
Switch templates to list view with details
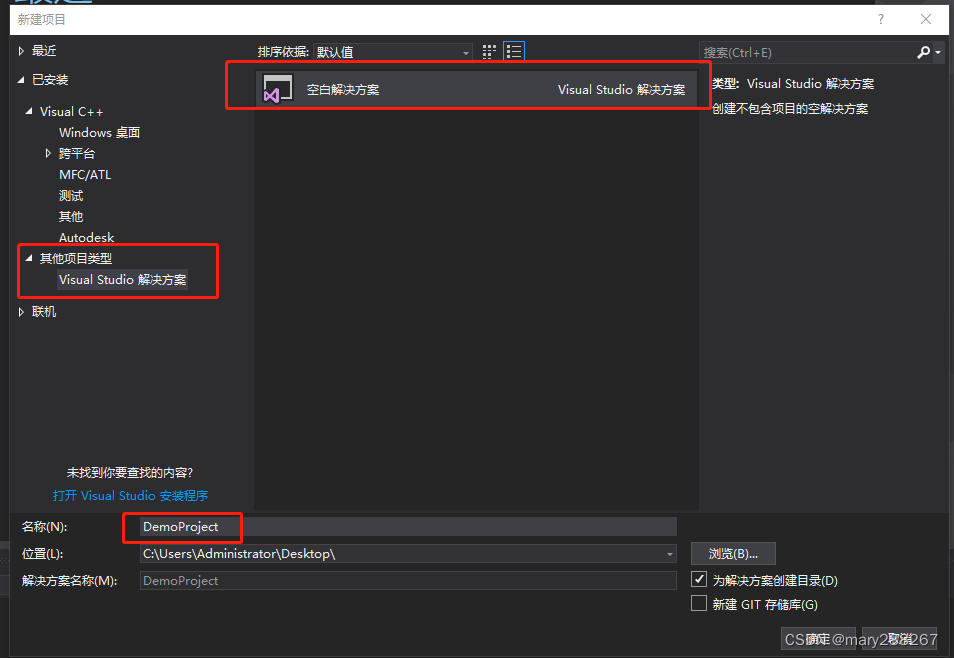point(513,51)
